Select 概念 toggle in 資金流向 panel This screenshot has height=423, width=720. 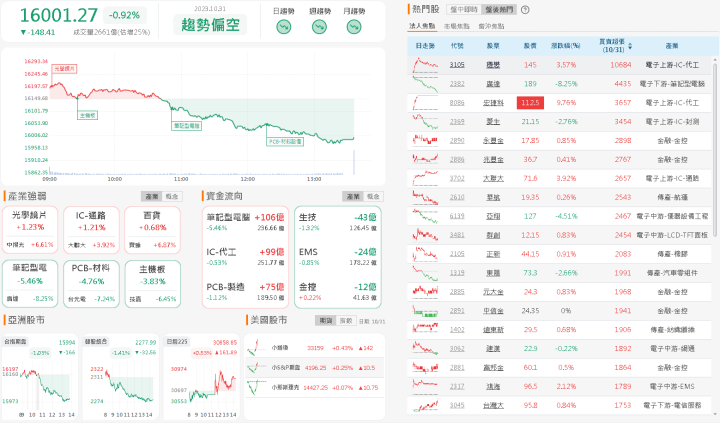click(x=373, y=197)
